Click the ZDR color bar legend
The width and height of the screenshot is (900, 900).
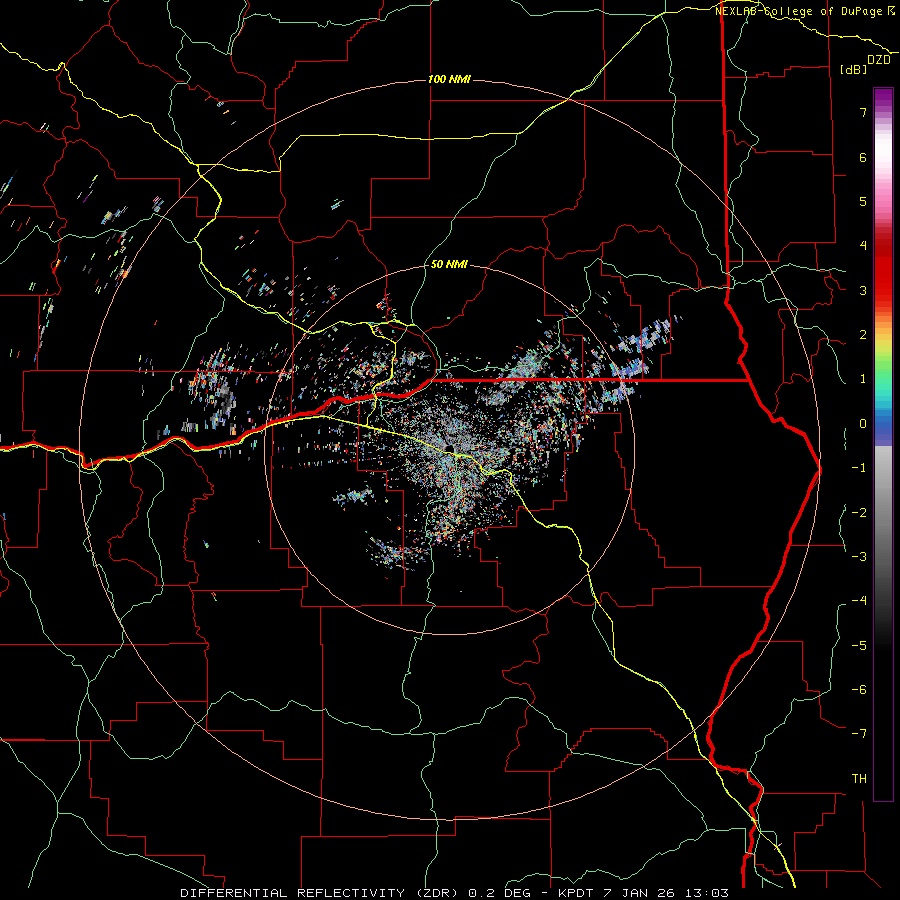(x=883, y=444)
